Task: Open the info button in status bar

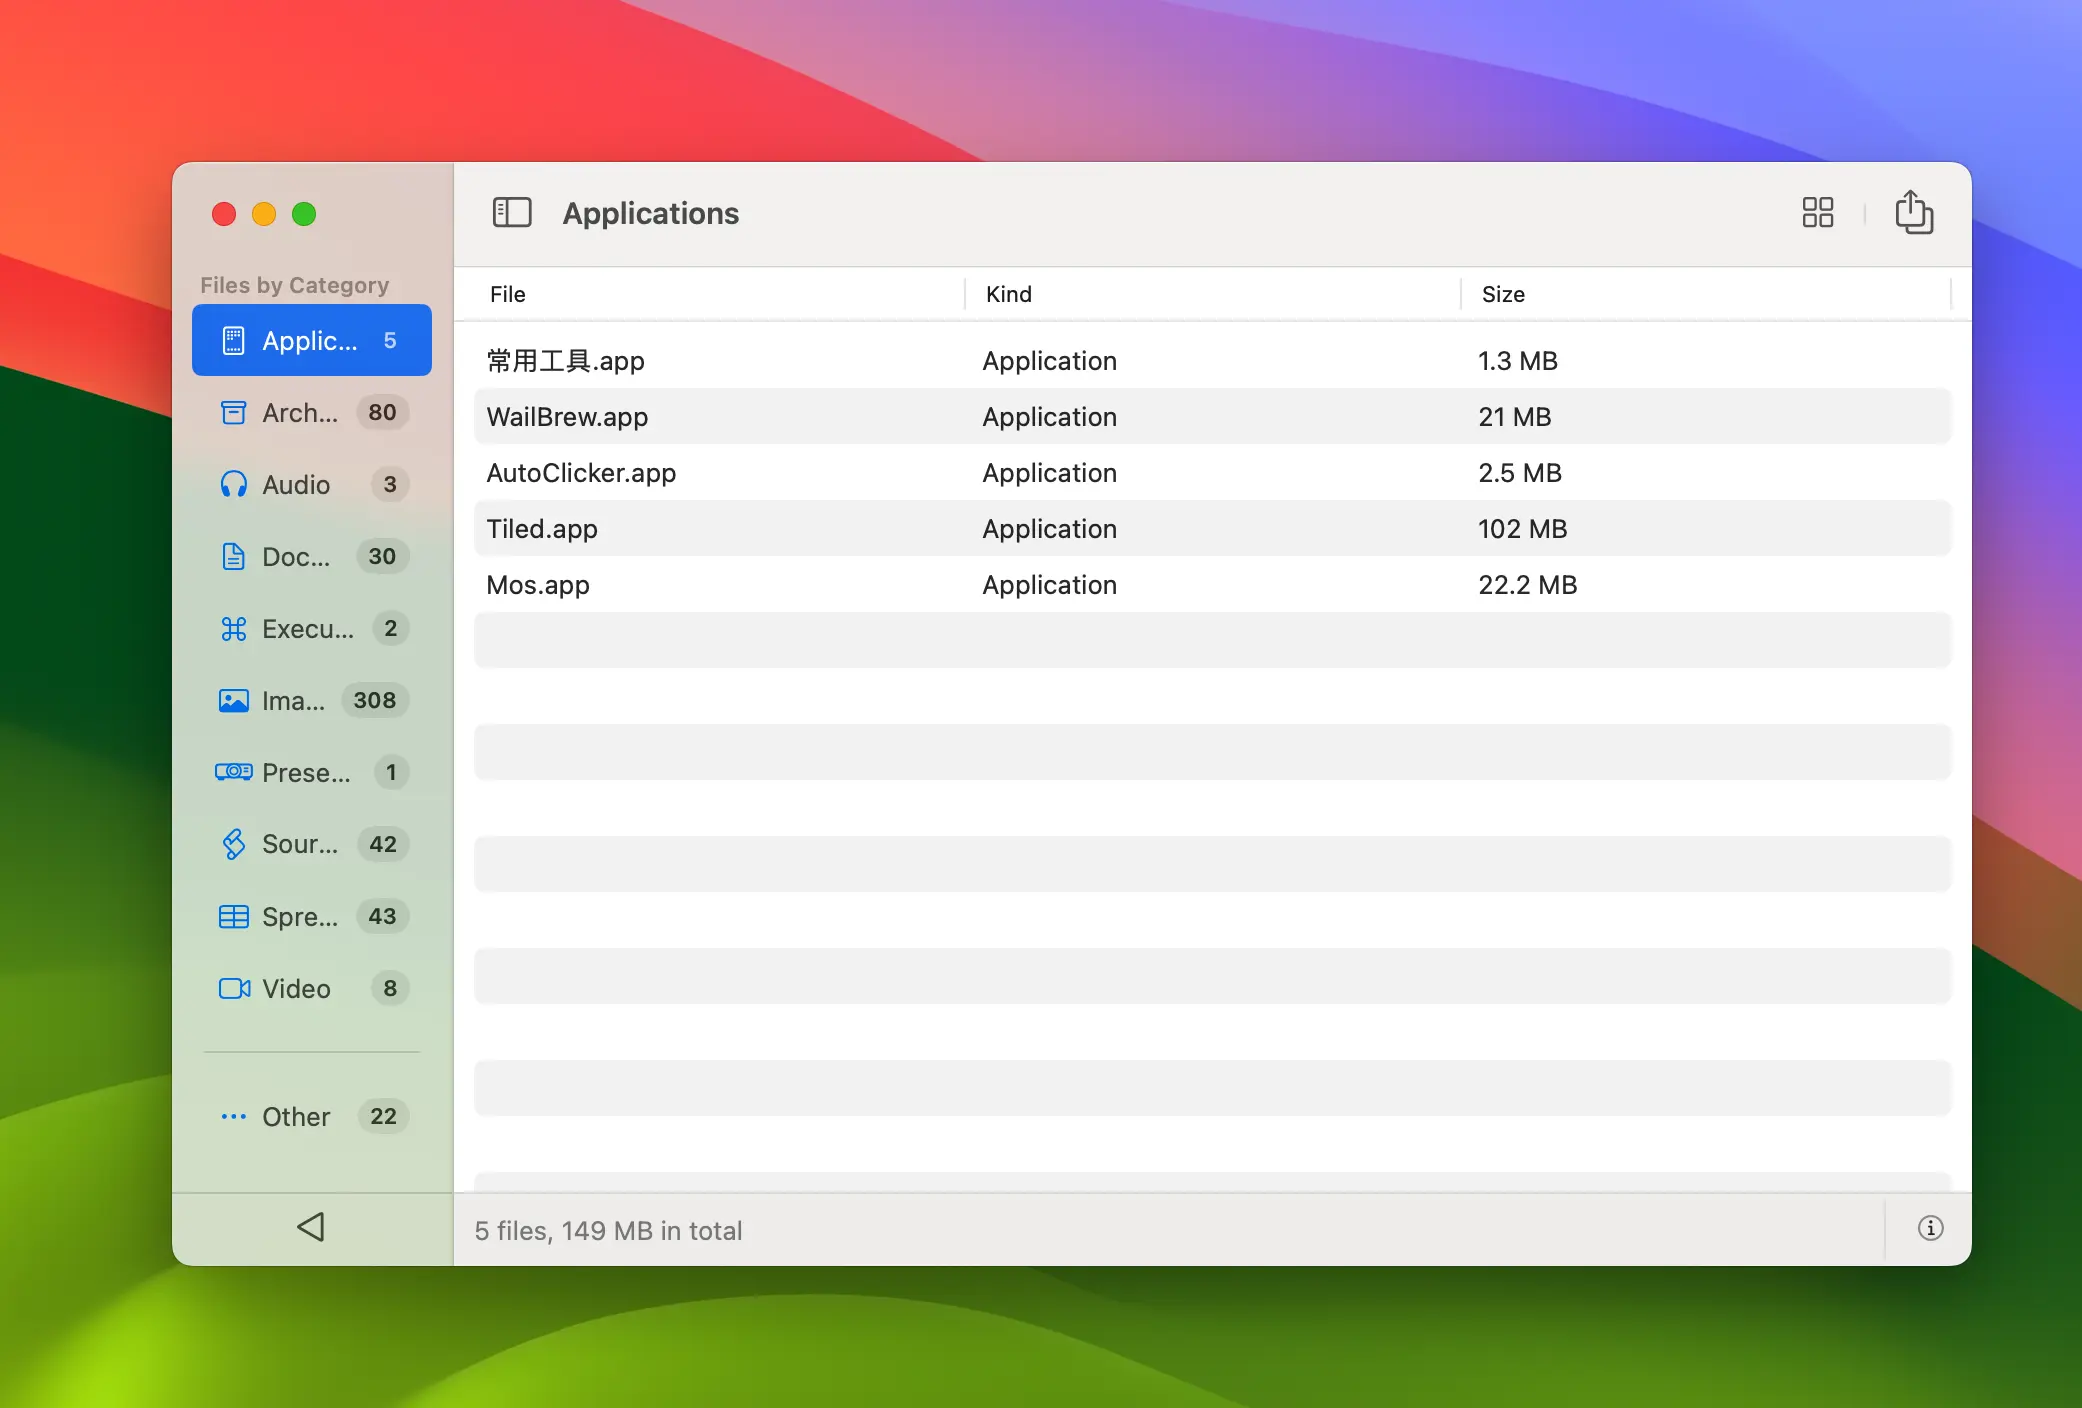Action: [x=1930, y=1228]
